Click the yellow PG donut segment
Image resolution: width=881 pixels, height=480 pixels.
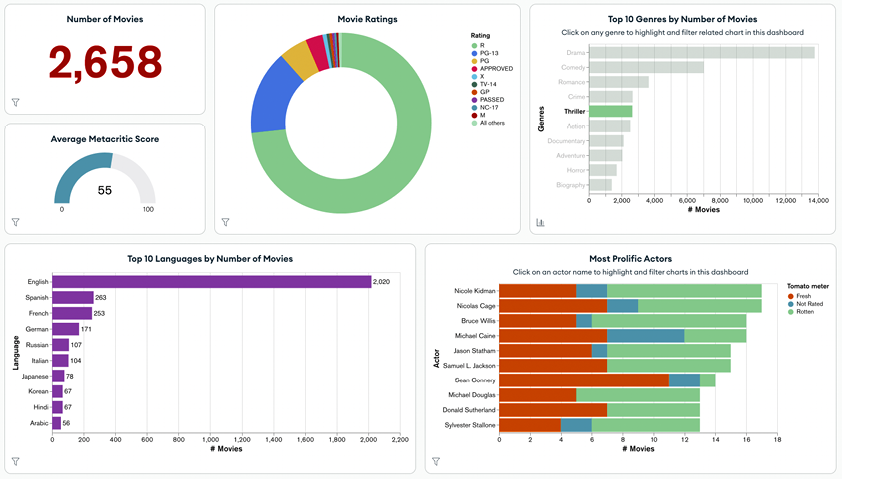(x=301, y=61)
